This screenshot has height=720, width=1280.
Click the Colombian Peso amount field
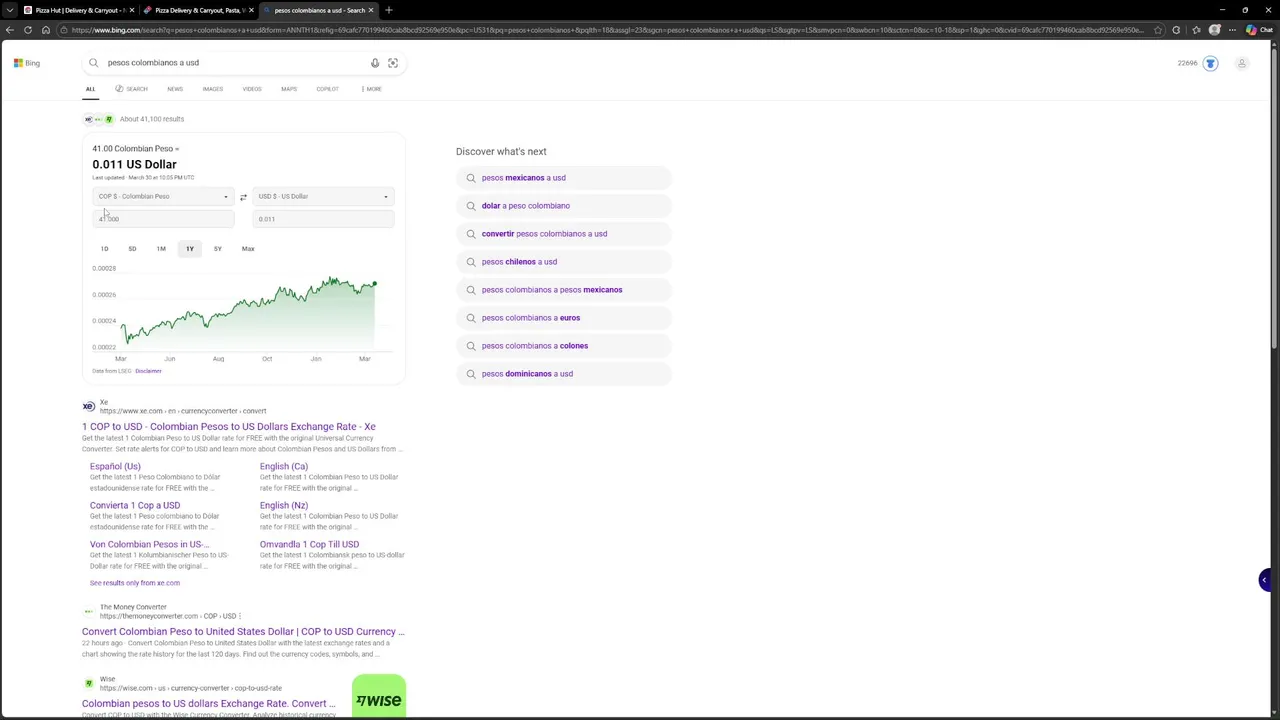[163, 219]
